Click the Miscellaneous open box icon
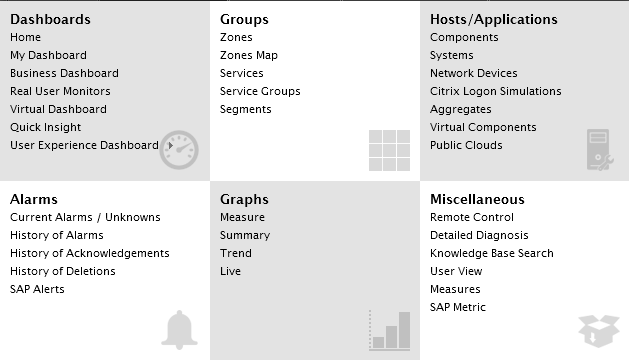The height and width of the screenshot is (360, 629). coord(599,331)
